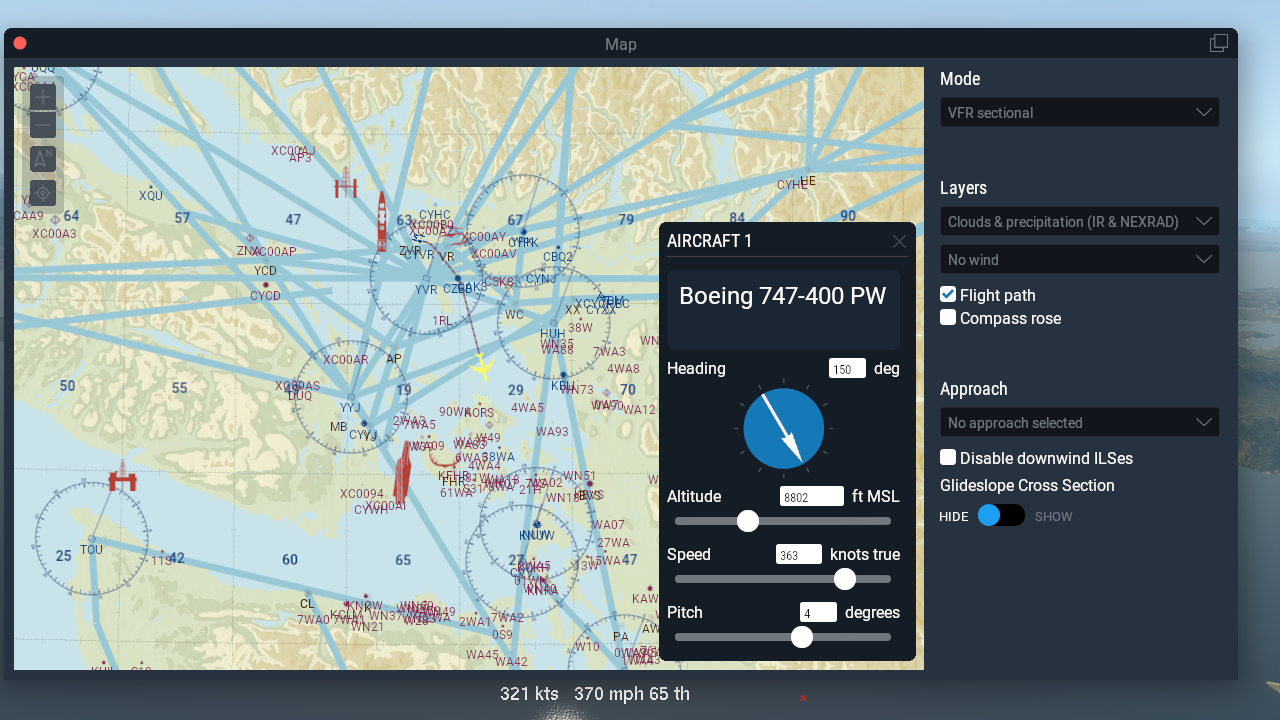1280x720 pixels.
Task: Click the Boeing 747-400 PW aircraft name
Action: tap(782, 296)
